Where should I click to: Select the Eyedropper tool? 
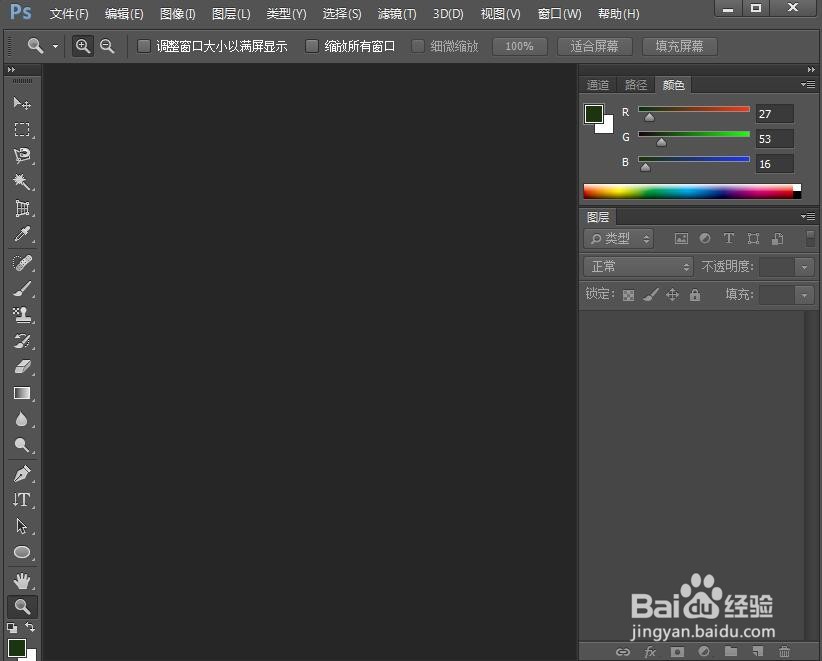(x=21, y=234)
